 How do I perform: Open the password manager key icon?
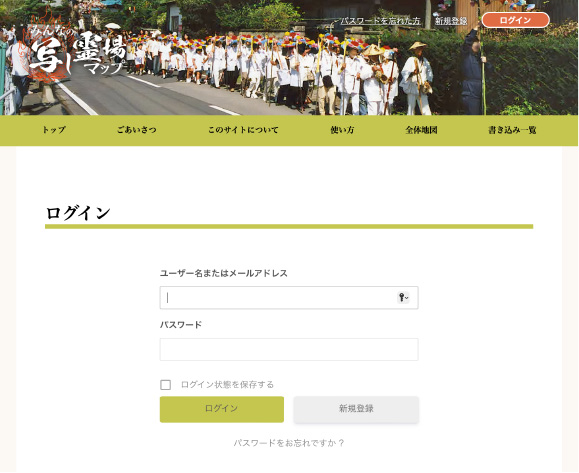tap(401, 297)
